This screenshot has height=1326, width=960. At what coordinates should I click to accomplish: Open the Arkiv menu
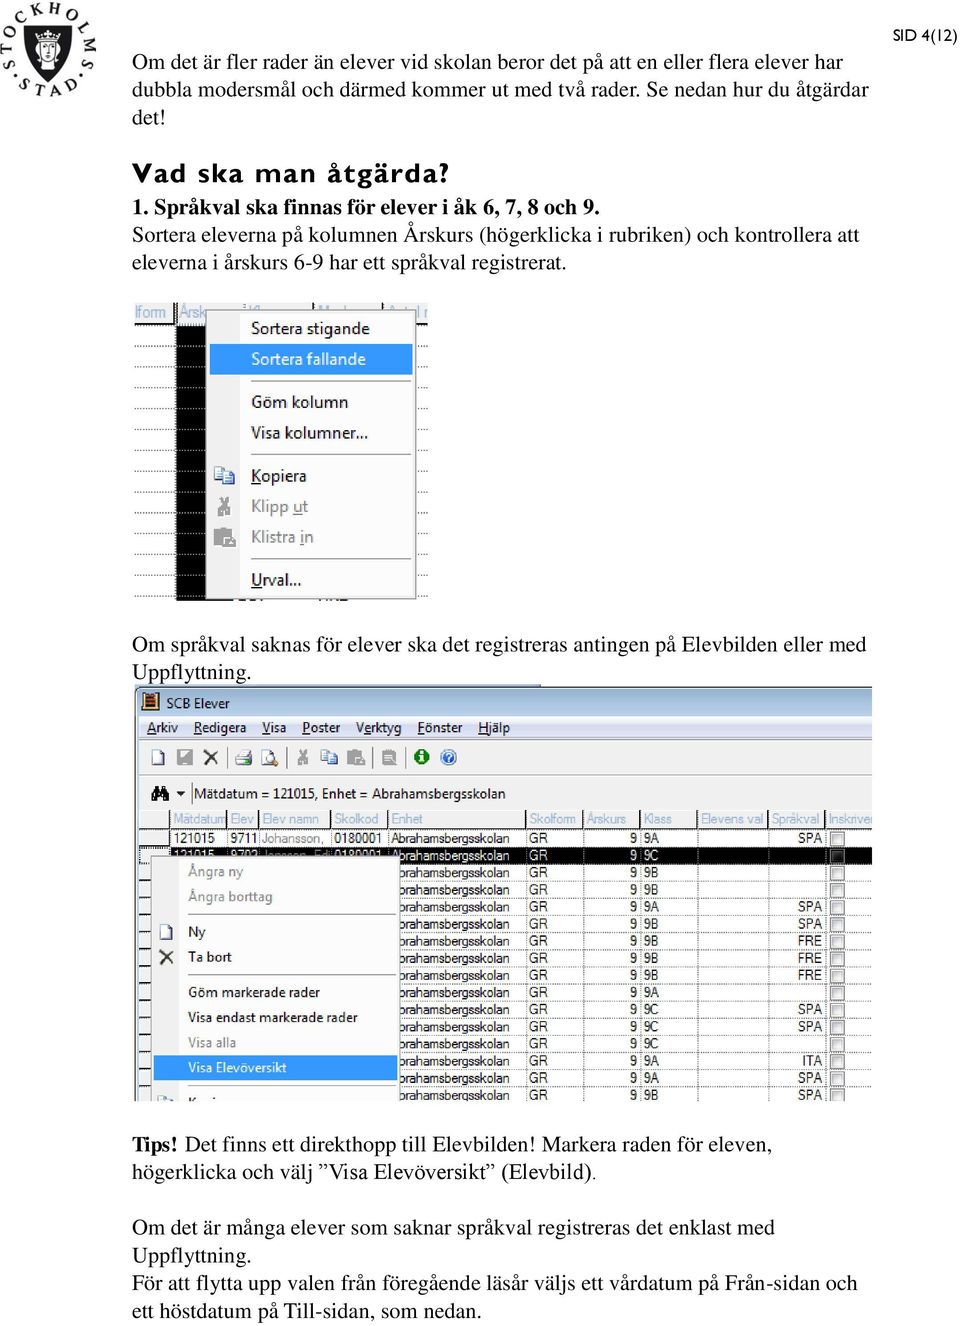click(162, 728)
